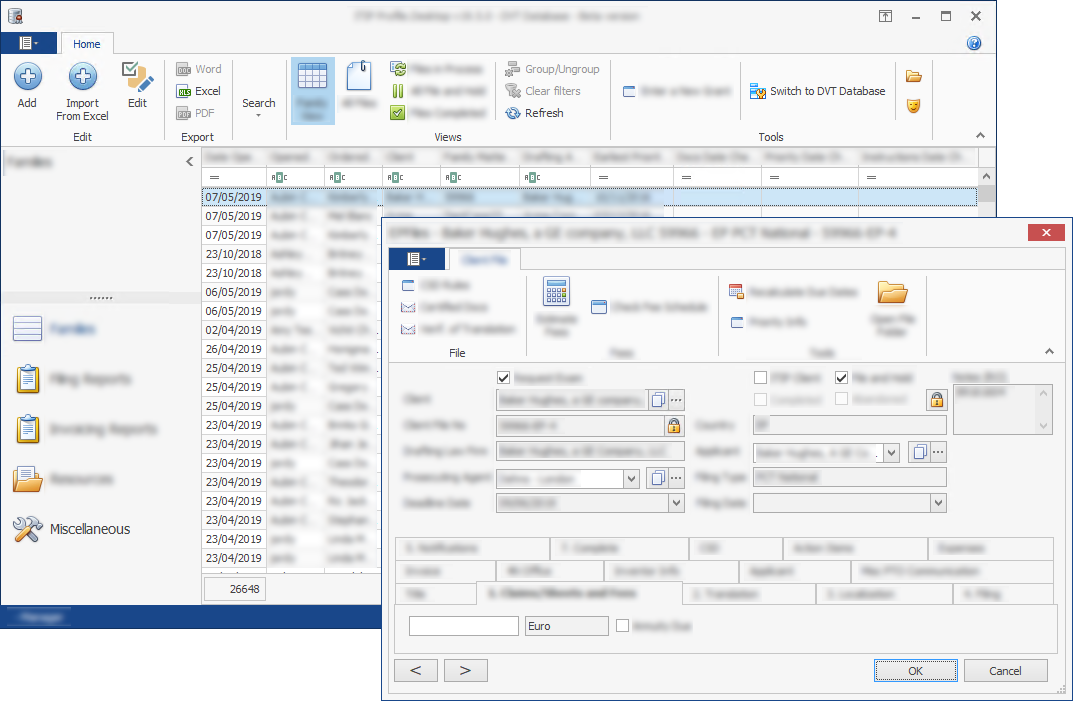The height and width of the screenshot is (701, 1073).
Task: Toggle the unchecked box left of File and Hold
Action: point(760,378)
